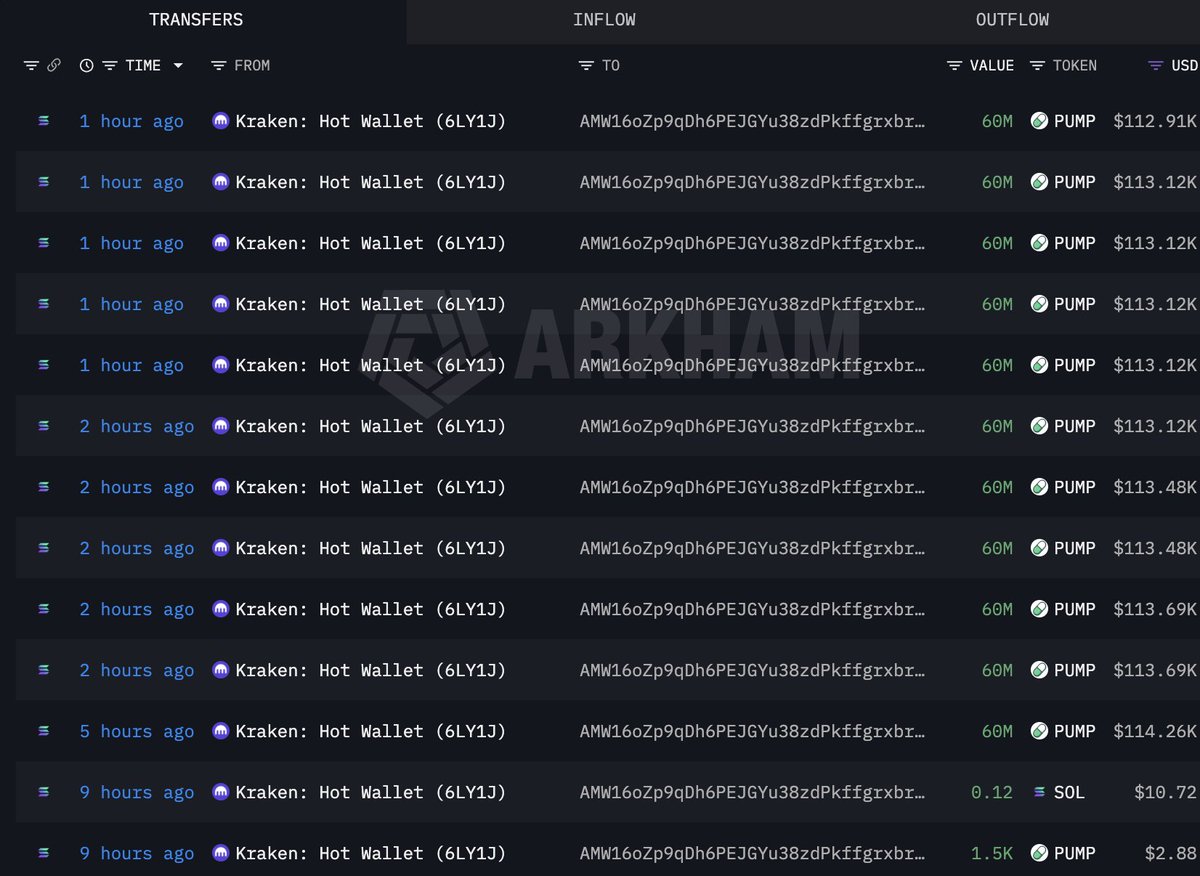Click the VALUE column header label
This screenshot has height=876, width=1200.
992,65
